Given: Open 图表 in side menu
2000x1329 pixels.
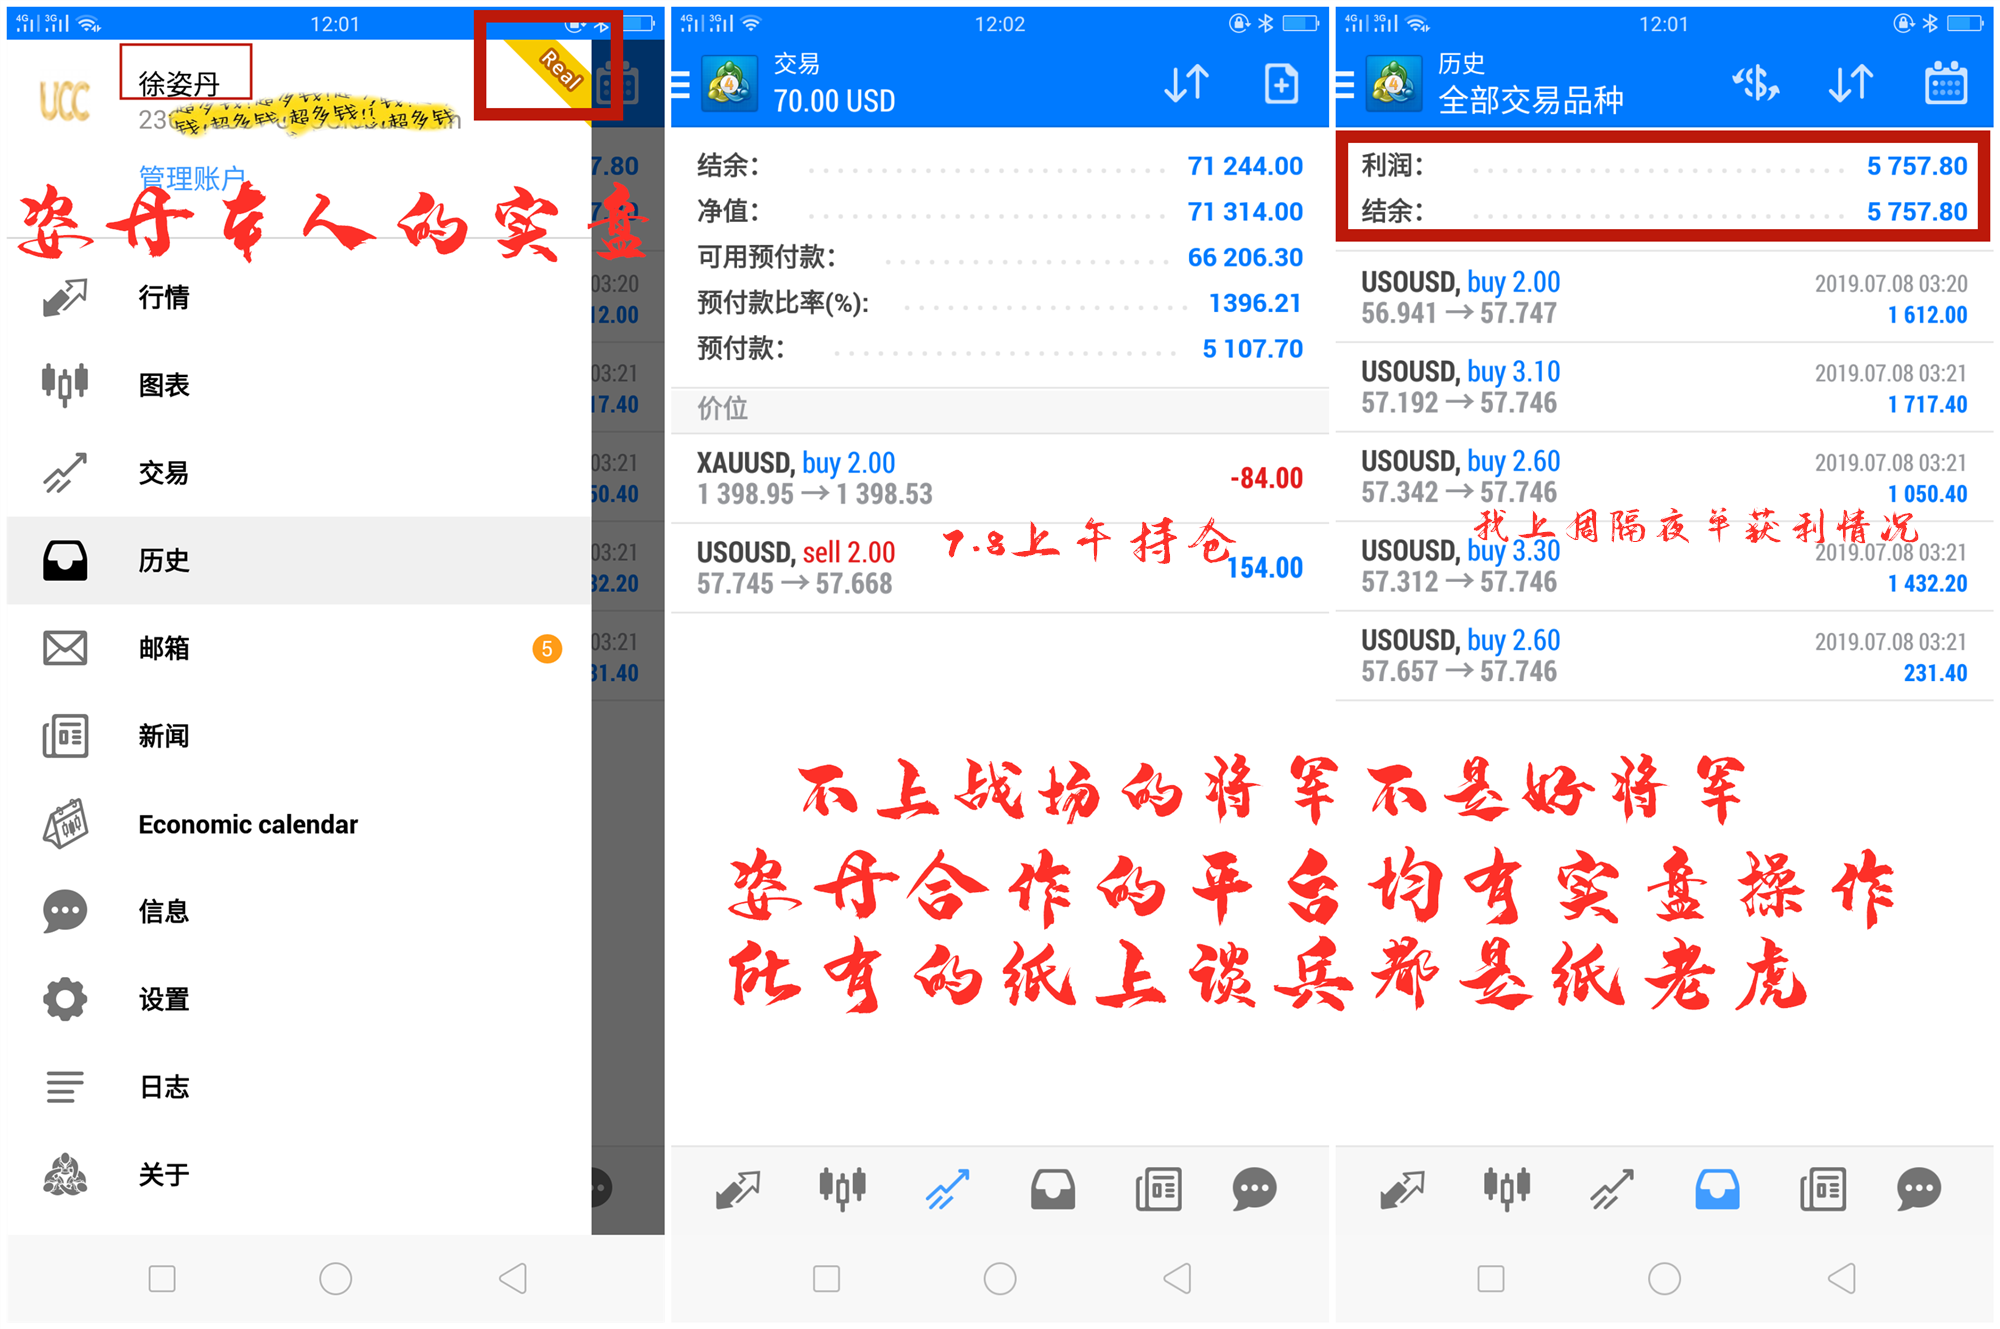Looking at the screenshot, I should 164,385.
